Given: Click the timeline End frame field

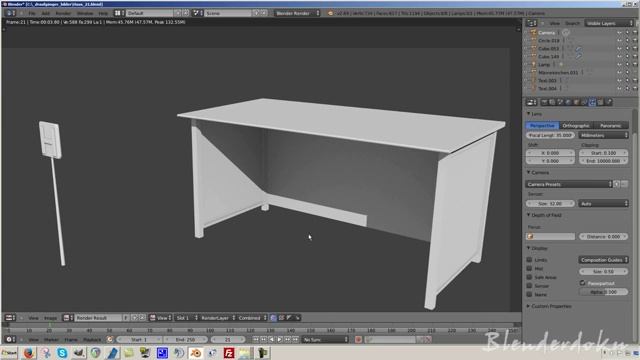Looking at the screenshot, I should click(x=186, y=339).
